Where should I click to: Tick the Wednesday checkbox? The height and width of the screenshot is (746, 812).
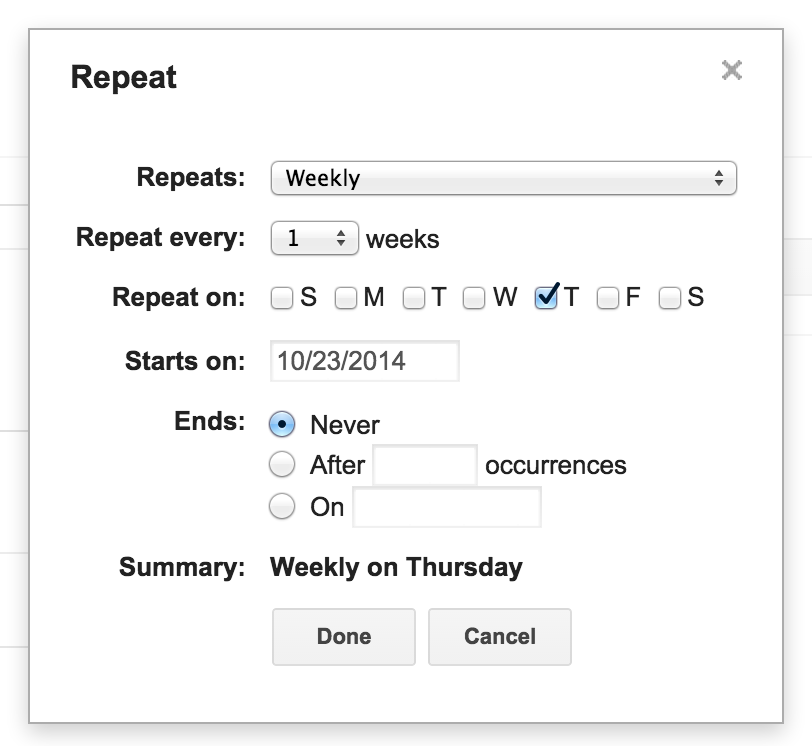point(474,298)
